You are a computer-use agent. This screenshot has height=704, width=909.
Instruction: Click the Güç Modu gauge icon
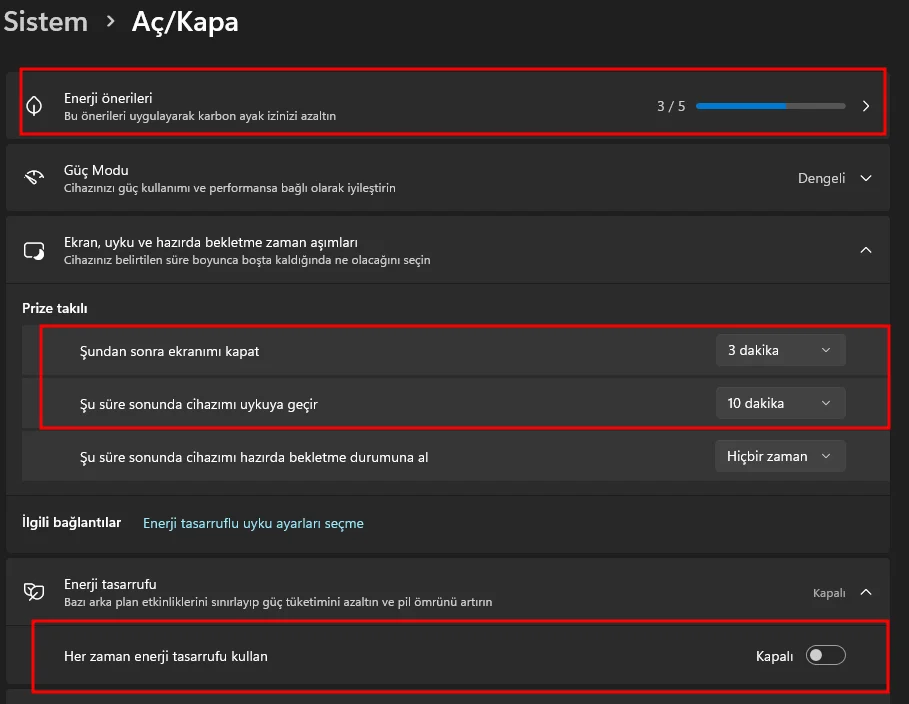pyautogui.click(x=35, y=178)
